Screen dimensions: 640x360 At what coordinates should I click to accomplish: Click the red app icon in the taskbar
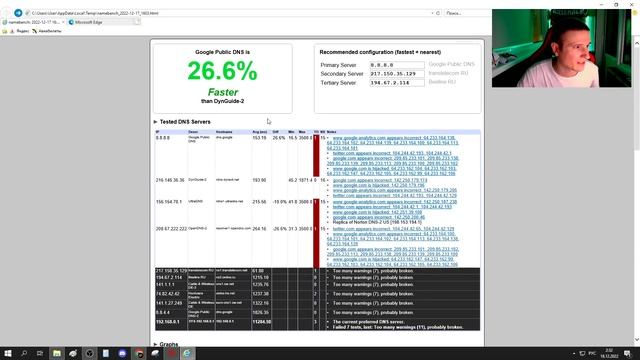click(x=171, y=353)
